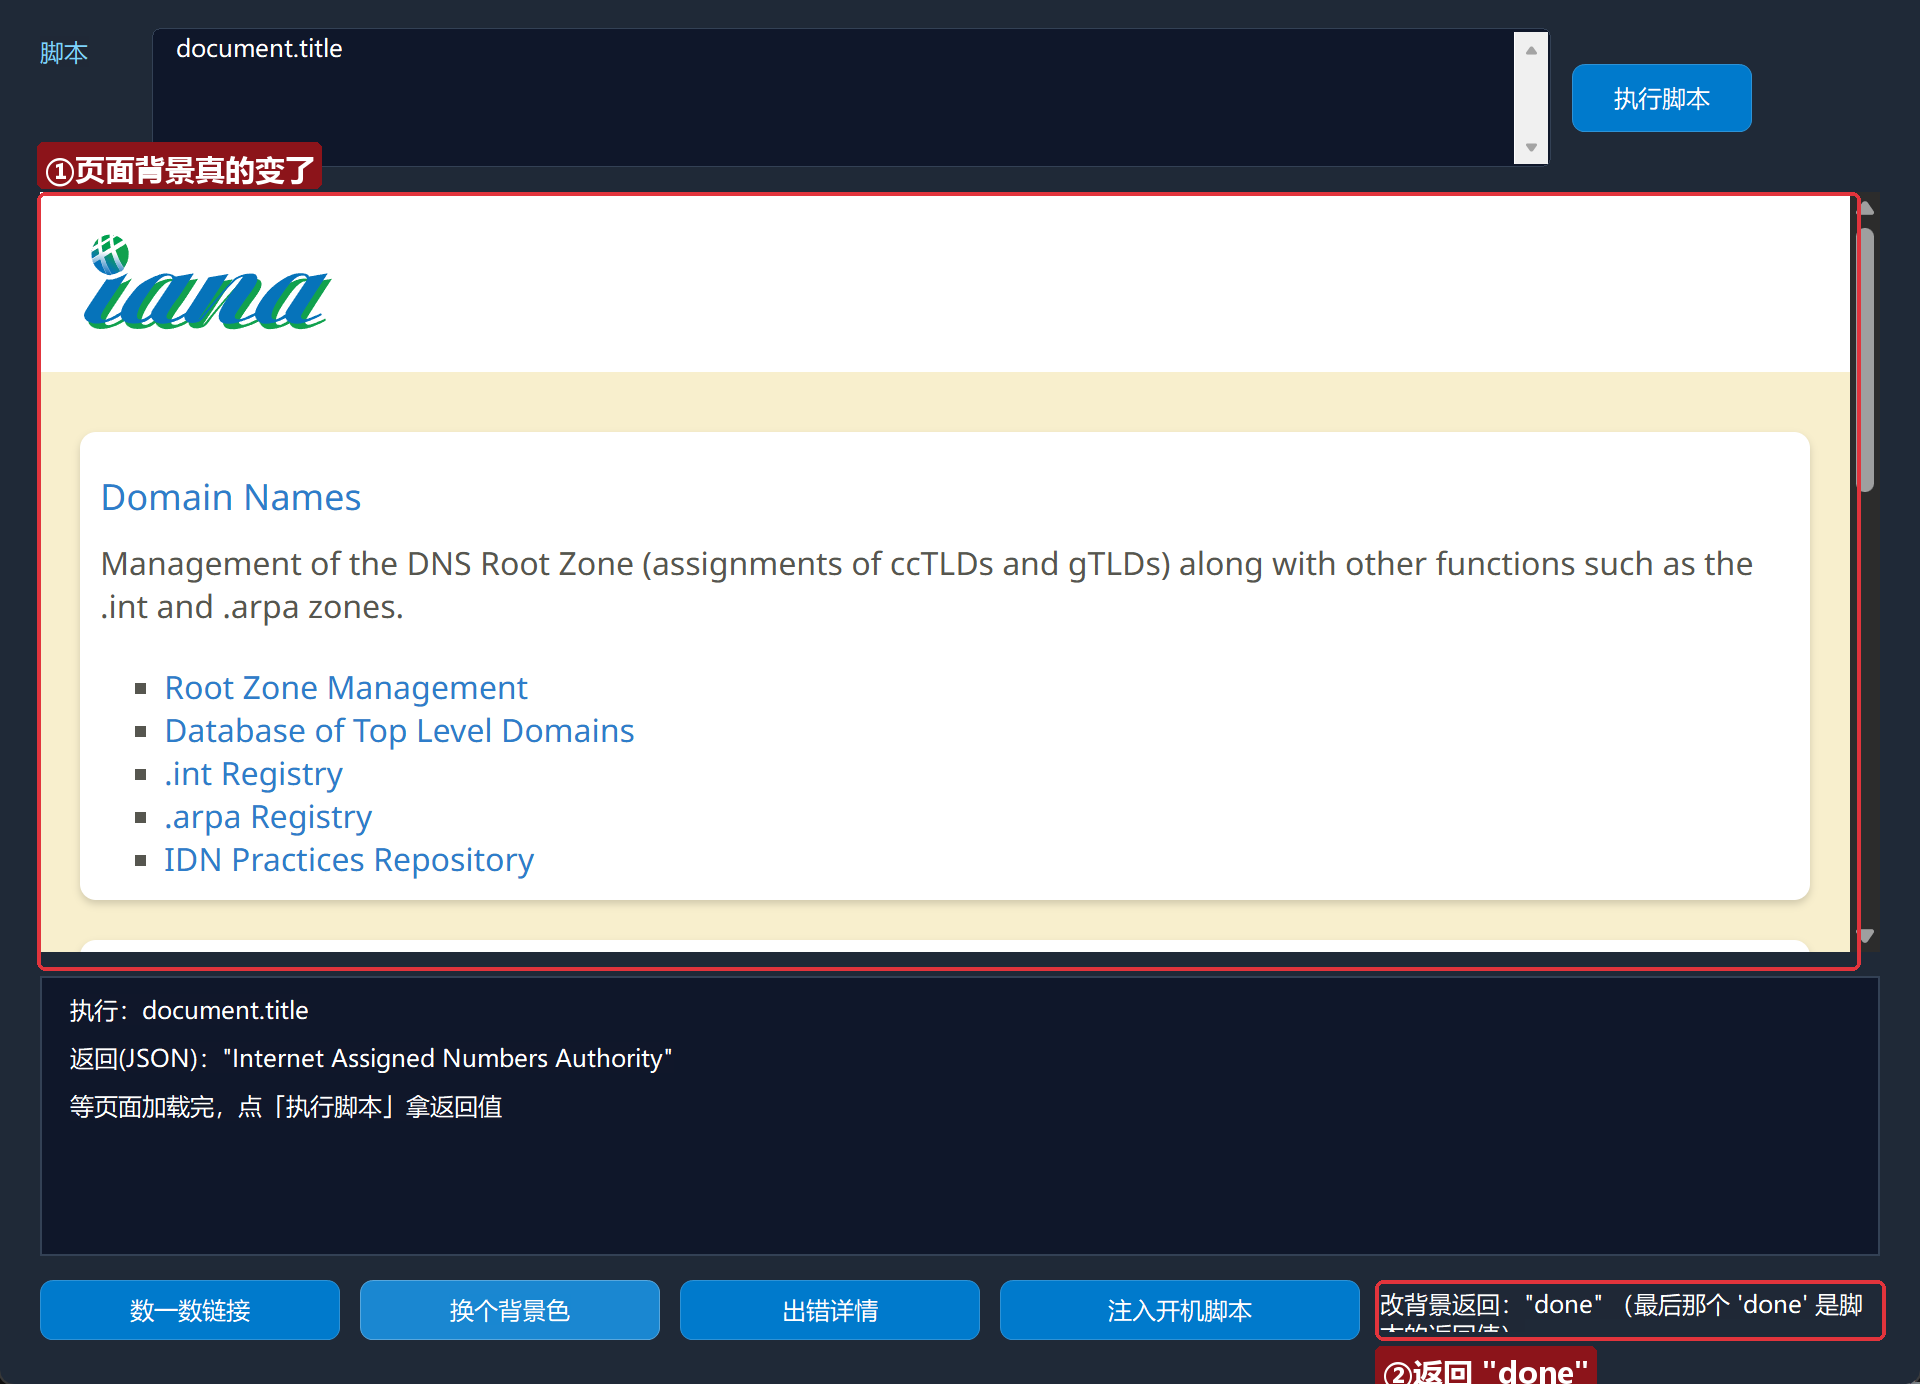The height and width of the screenshot is (1384, 1920).
Task: Click the webpage's vertical scrollbar thumb
Action: tap(1866, 360)
